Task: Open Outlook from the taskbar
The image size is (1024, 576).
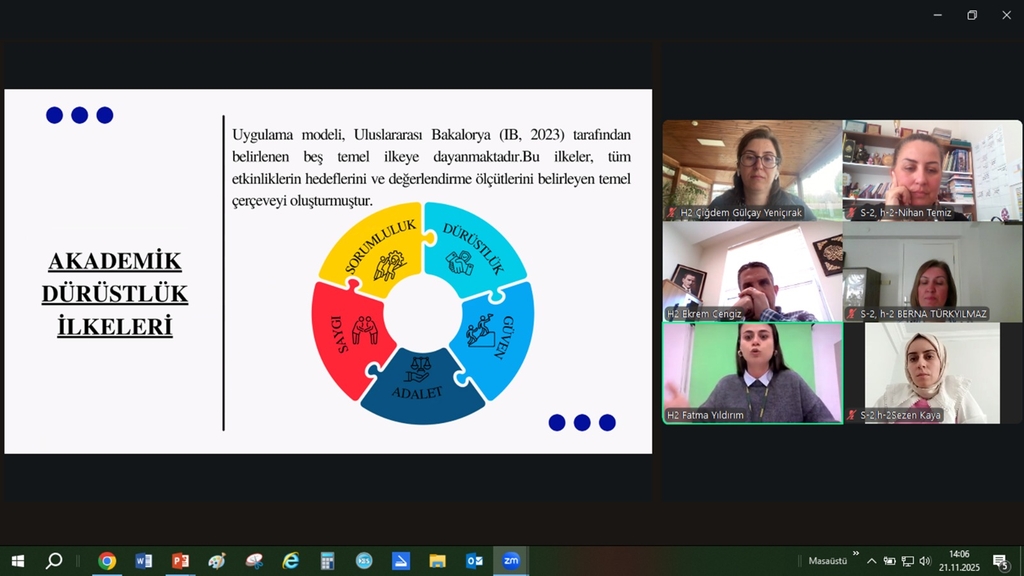Action: pos(474,561)
